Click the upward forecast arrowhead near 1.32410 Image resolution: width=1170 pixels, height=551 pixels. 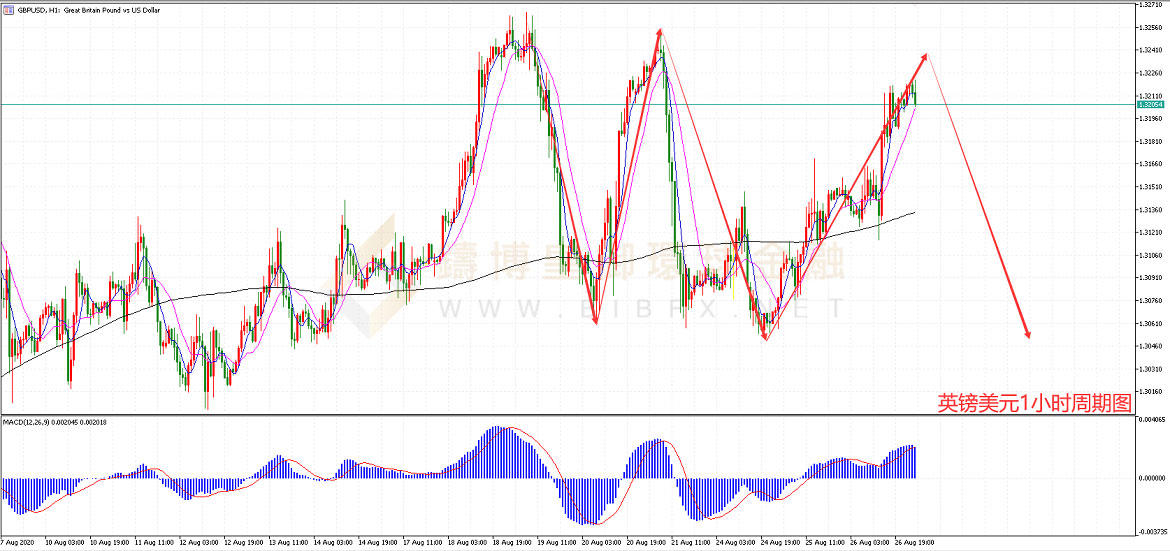[924, 57]
